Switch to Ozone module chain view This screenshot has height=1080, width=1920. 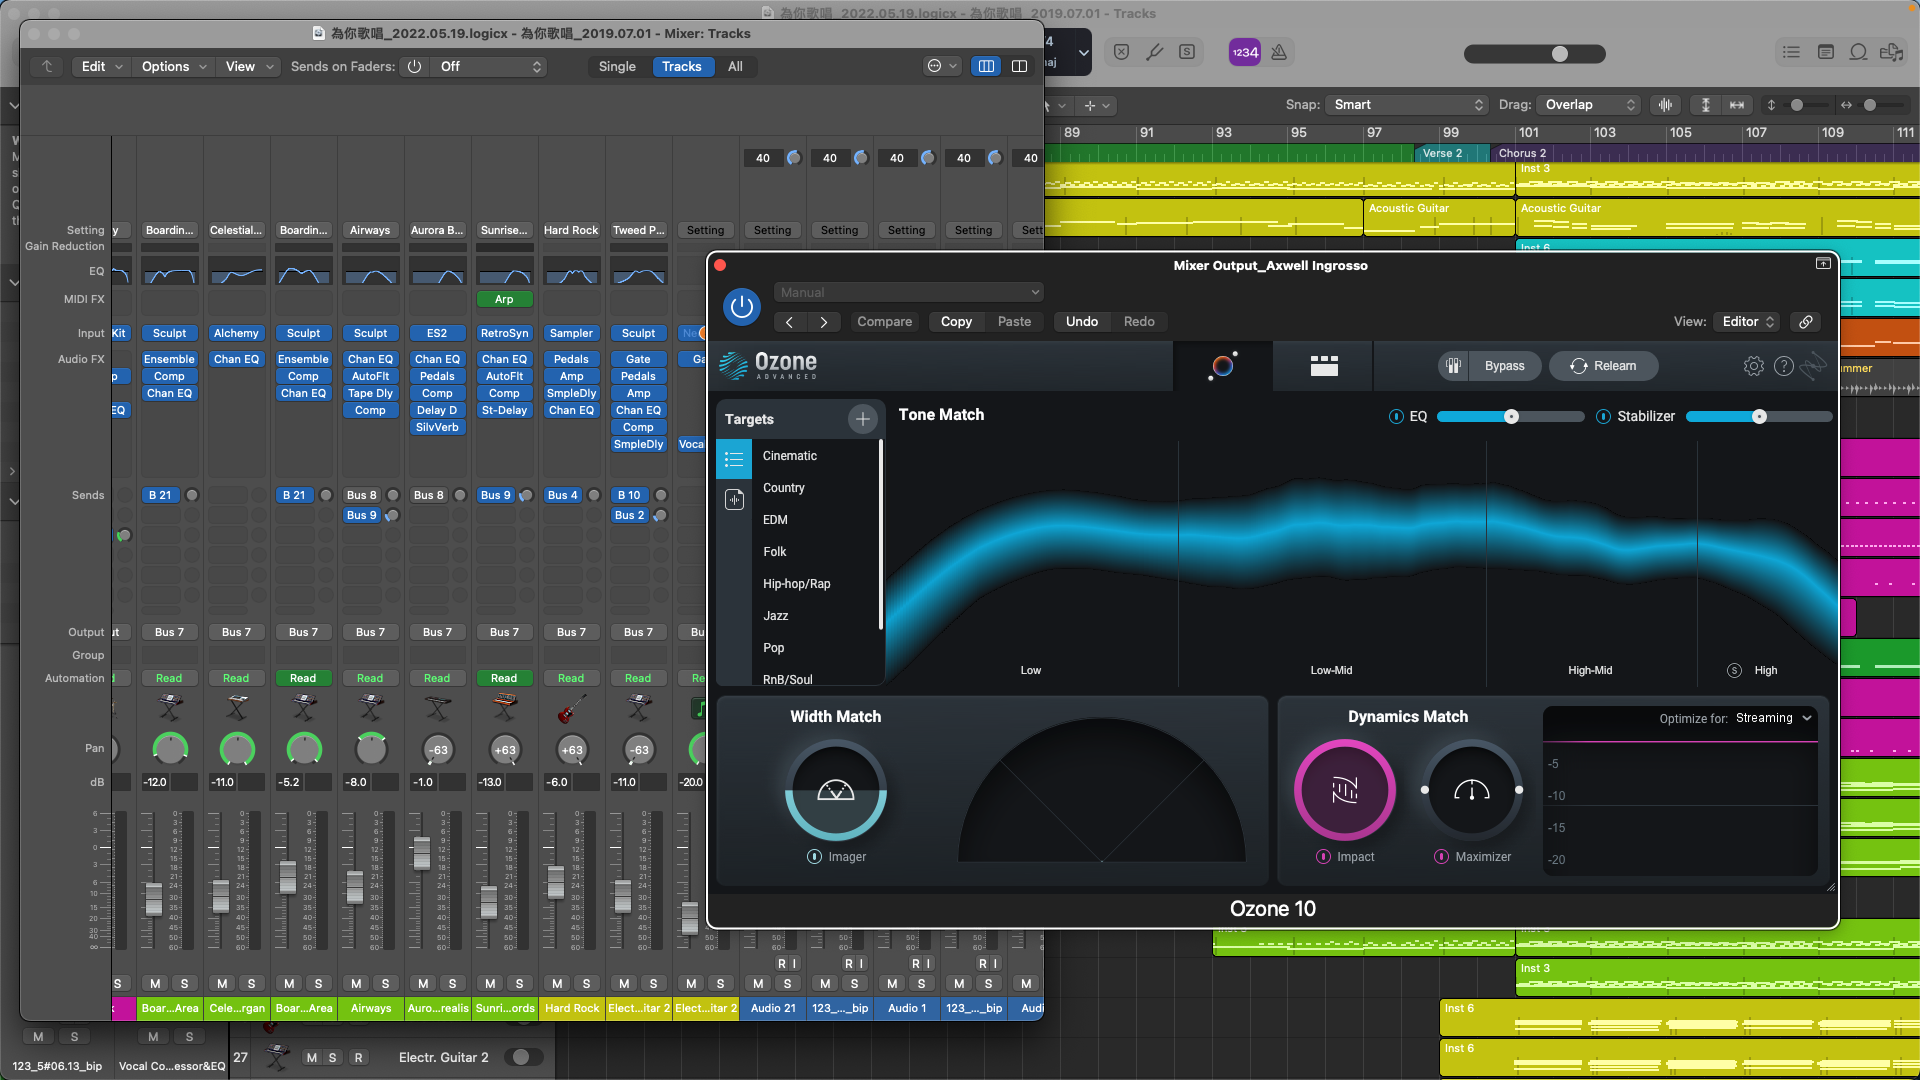coord(1324,366)
